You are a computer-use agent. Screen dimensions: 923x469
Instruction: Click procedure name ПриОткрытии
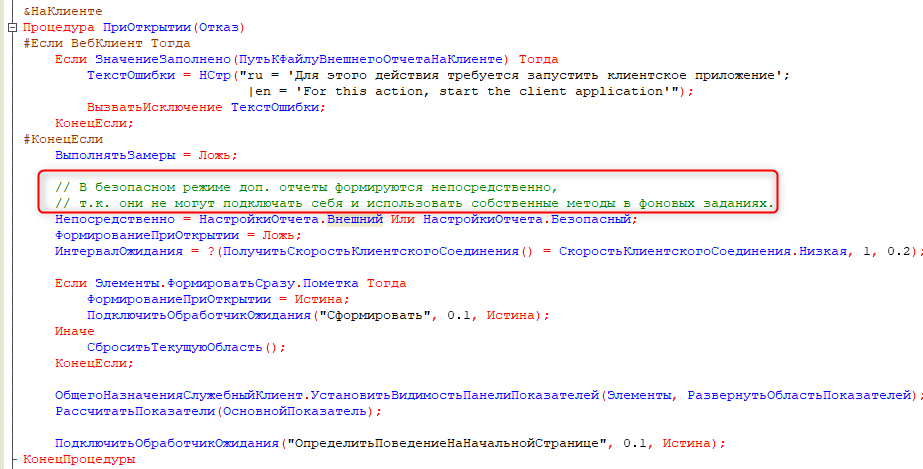coord(147,28)
